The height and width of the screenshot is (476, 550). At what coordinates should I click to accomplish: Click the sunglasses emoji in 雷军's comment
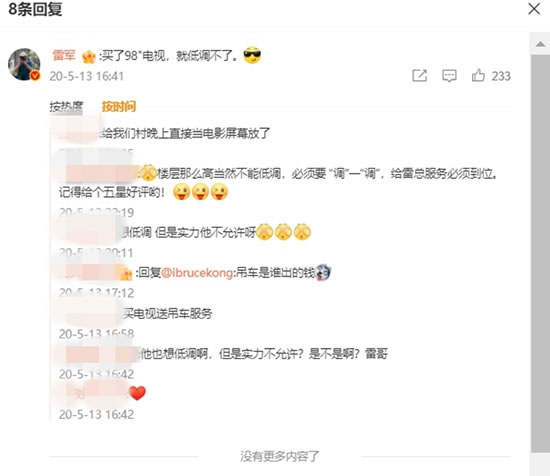pos(252,55)
